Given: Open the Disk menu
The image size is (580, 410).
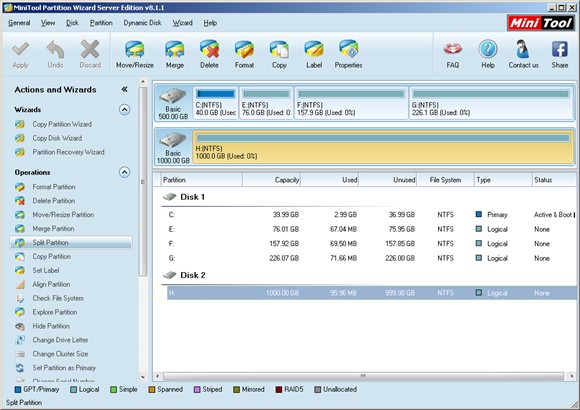Looking at the screenshot, I should (72, 23).
